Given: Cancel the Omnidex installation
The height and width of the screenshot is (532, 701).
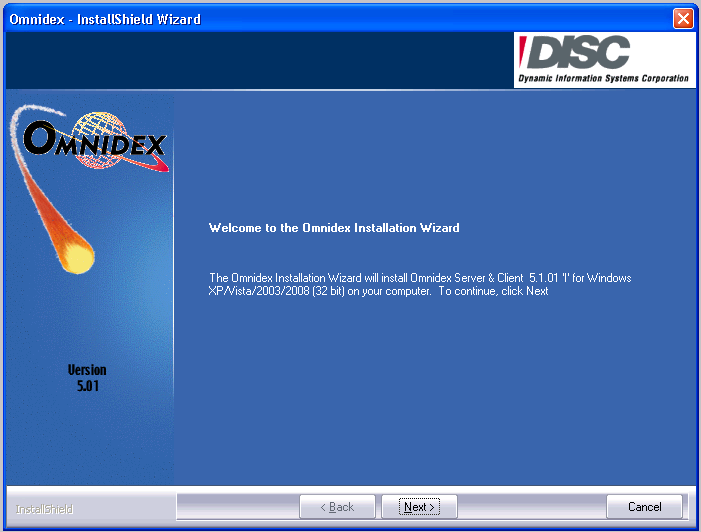Looking at the screenshot, I should [644, 507].
